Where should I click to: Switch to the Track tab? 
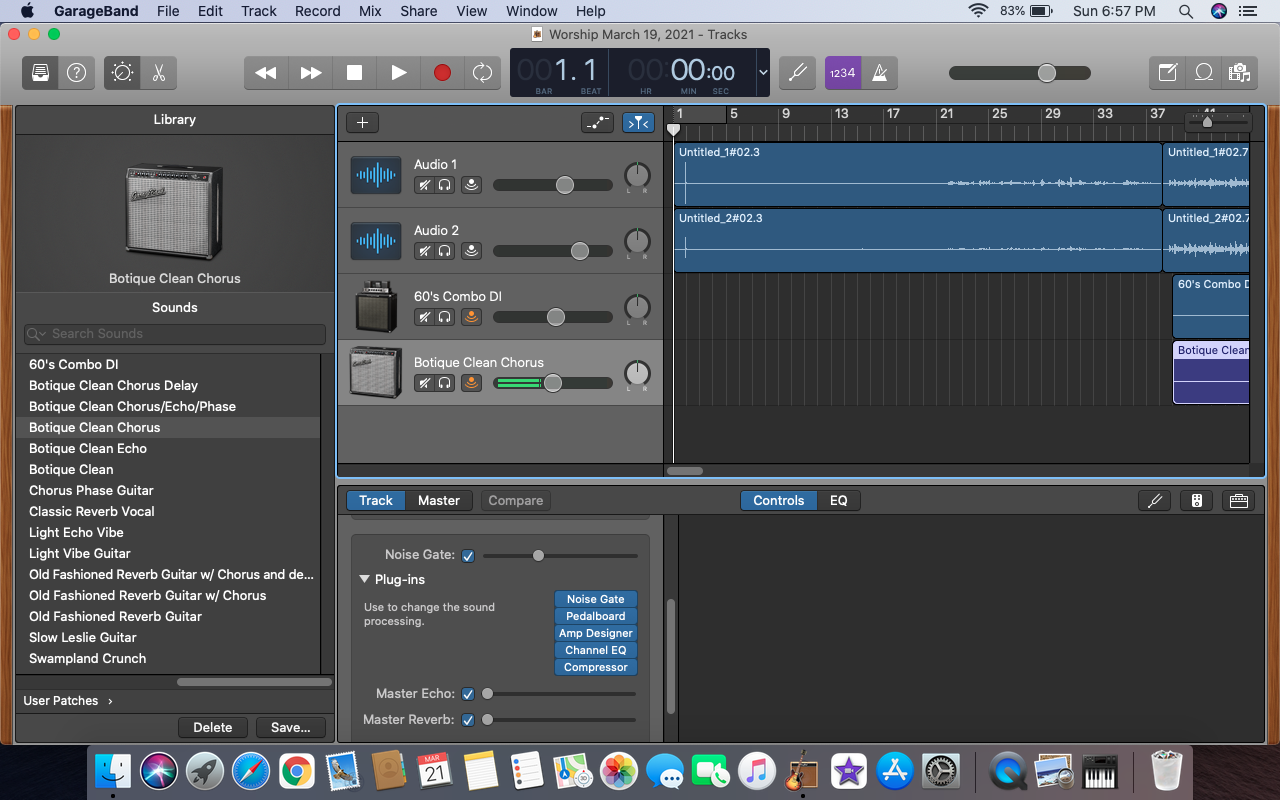376,501
